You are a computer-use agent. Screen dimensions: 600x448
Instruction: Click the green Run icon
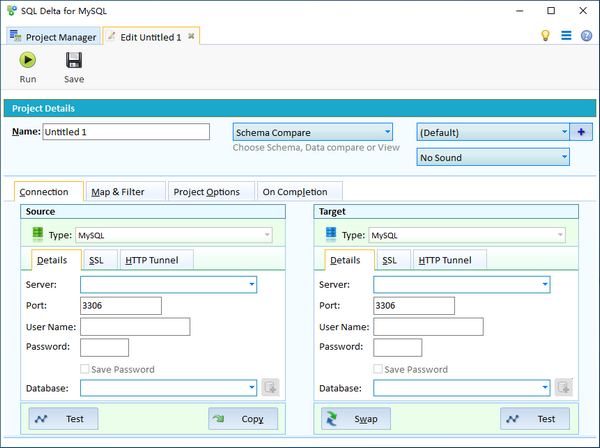28,60
